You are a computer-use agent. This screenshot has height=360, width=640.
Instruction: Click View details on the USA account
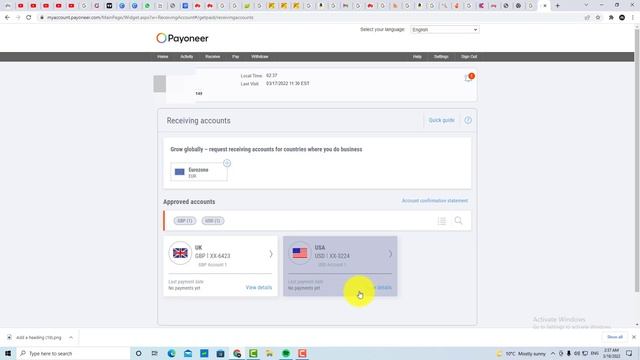point(382,287)
